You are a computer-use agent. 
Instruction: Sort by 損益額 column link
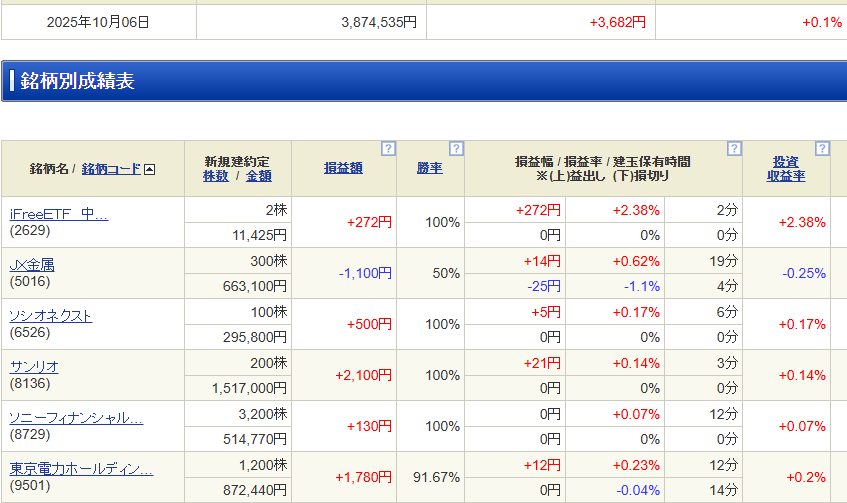tap(343, 168)
